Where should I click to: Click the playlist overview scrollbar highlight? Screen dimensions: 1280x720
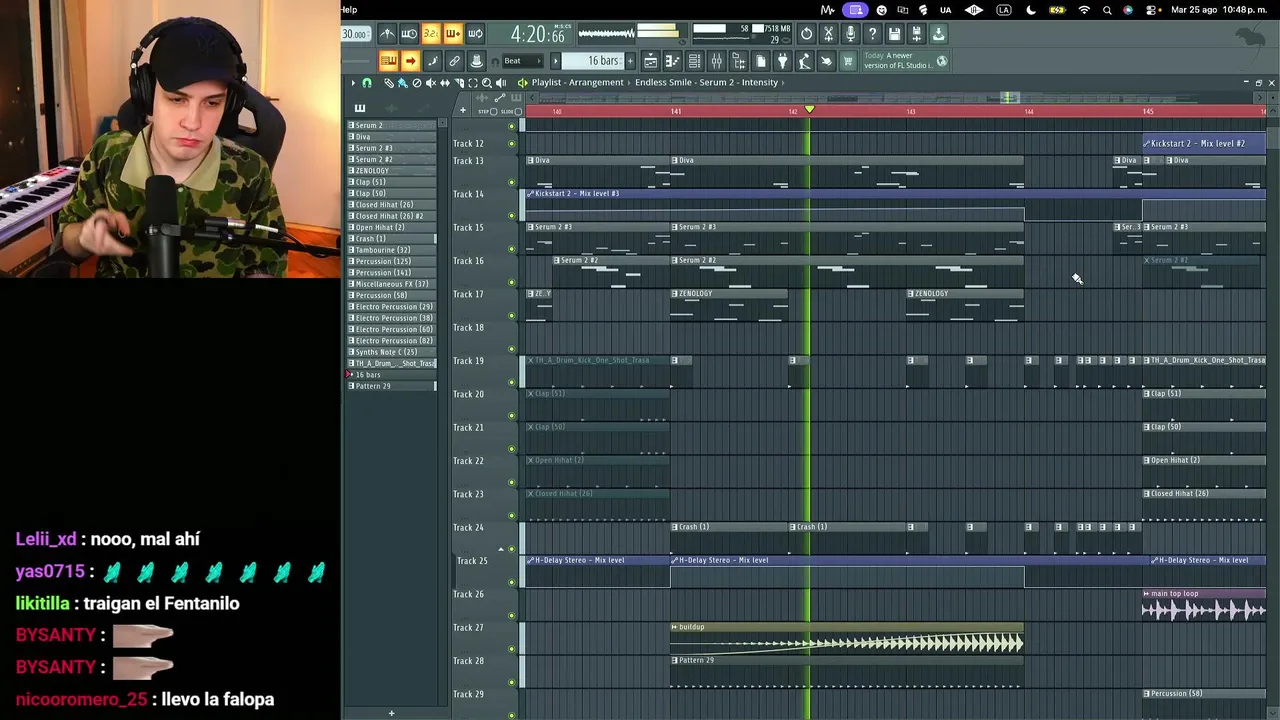click(1010, 98)
